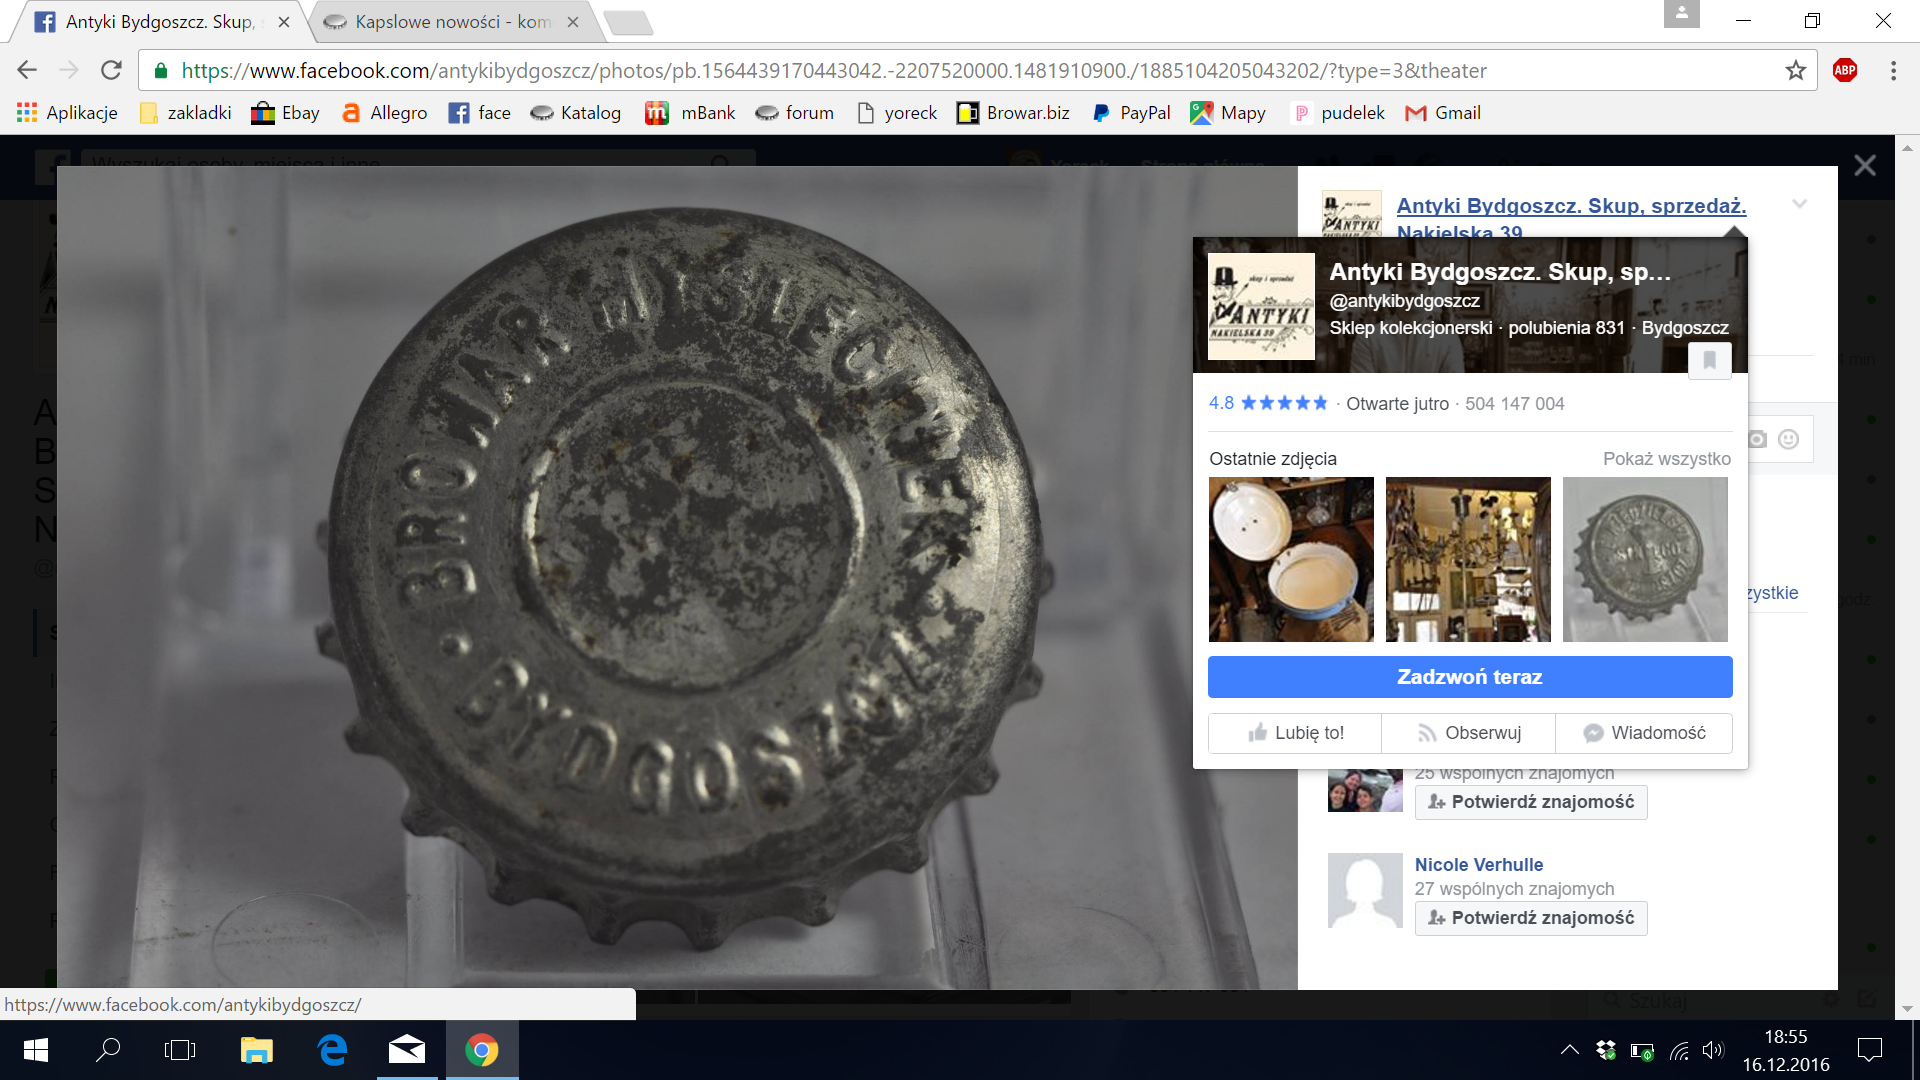The height and width of the screenshot is (1080, 1920).
Task: Show hidden system tray icons
Action: click(x=1569, y=1050)
